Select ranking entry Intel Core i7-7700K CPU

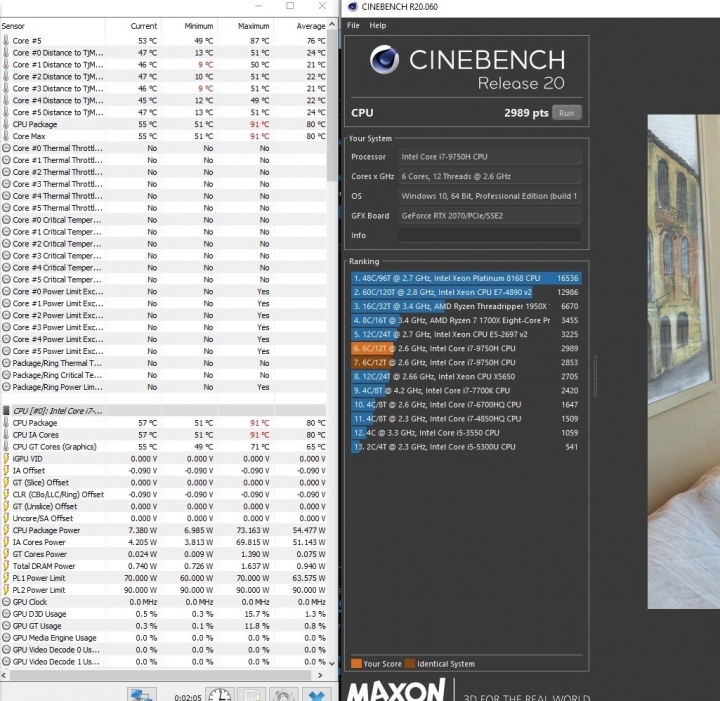[x=466, y=391]
